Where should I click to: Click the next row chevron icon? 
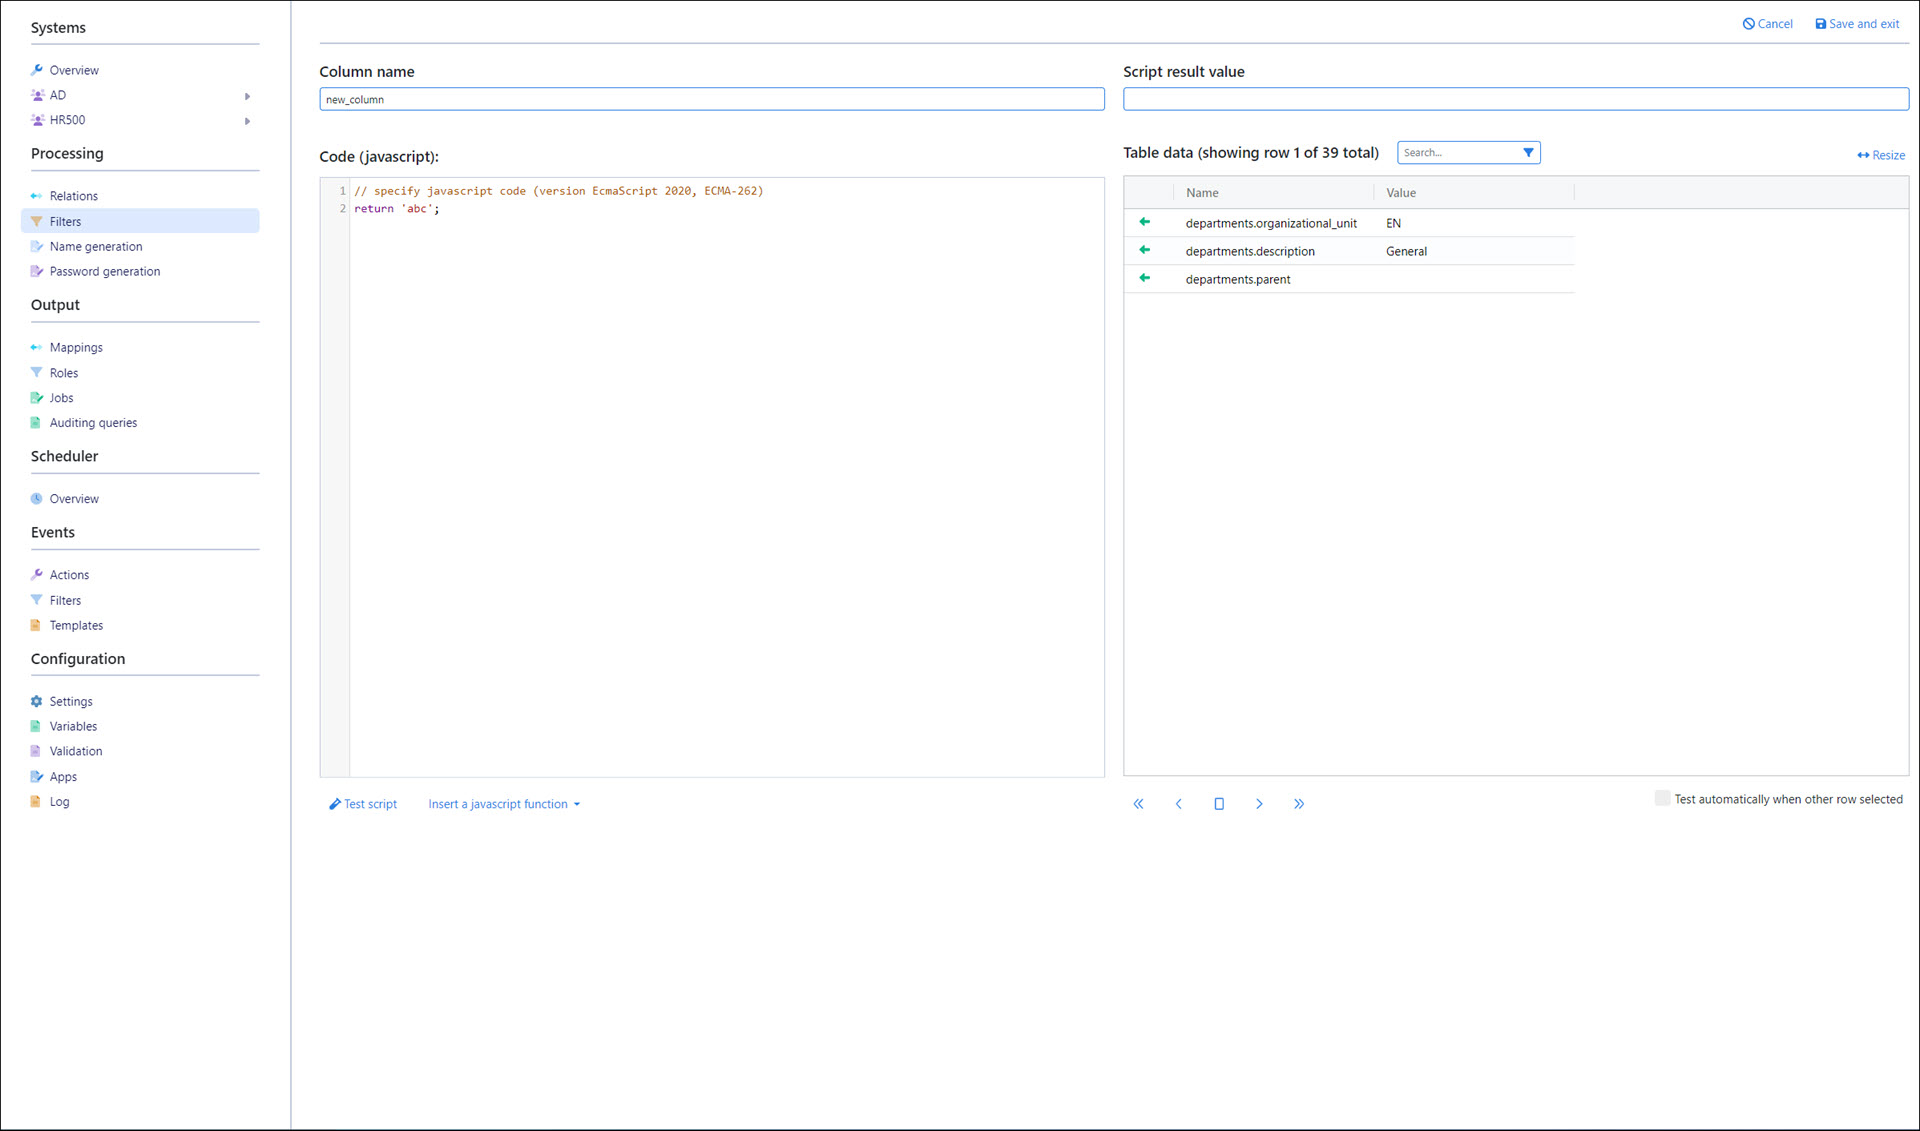pos(1259,804)
